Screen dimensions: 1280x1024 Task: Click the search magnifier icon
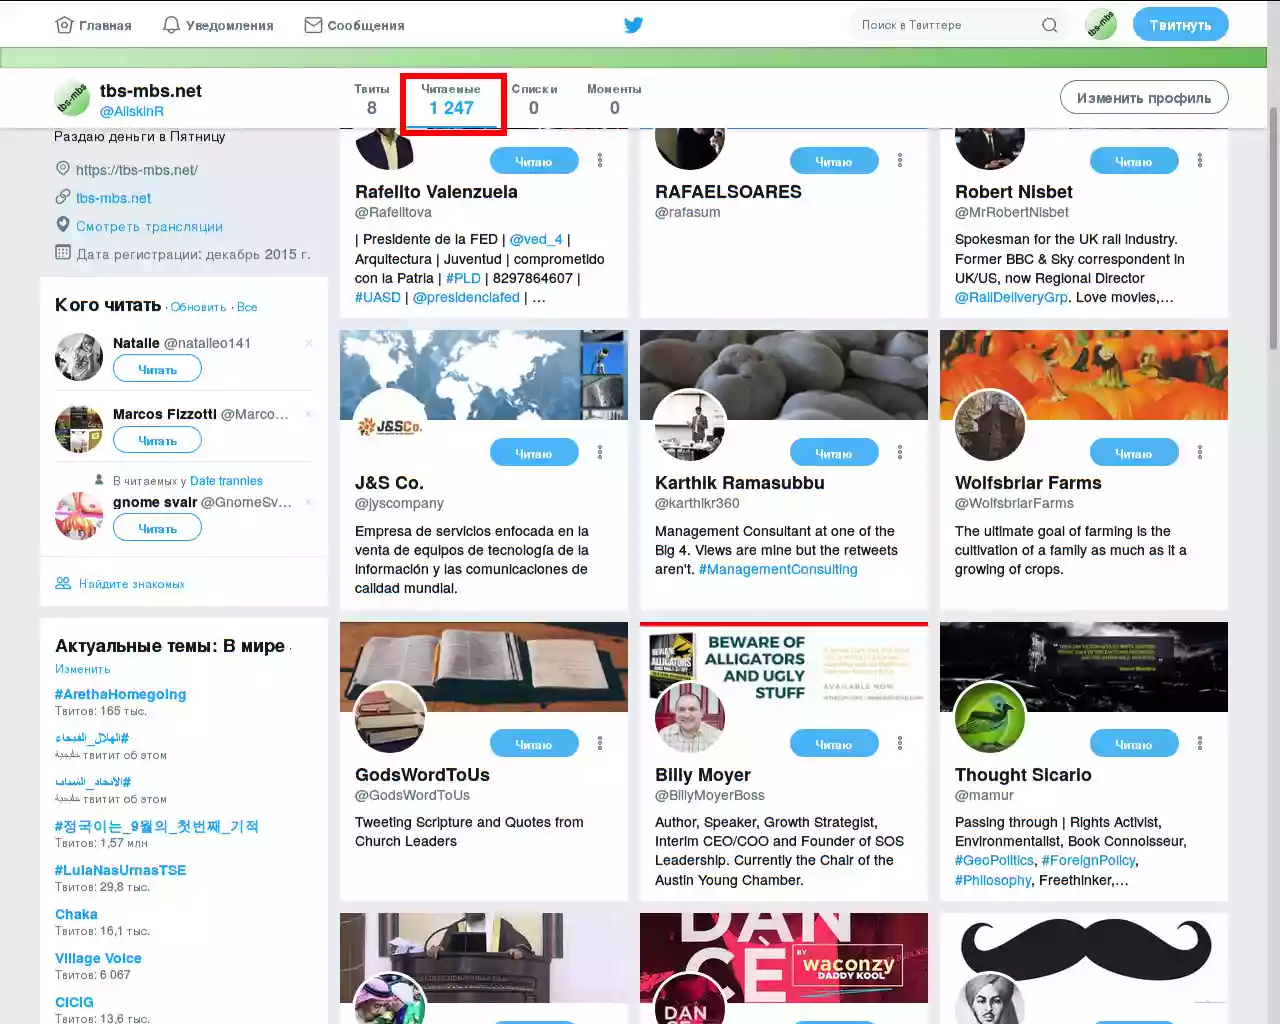pos(1049,25)
